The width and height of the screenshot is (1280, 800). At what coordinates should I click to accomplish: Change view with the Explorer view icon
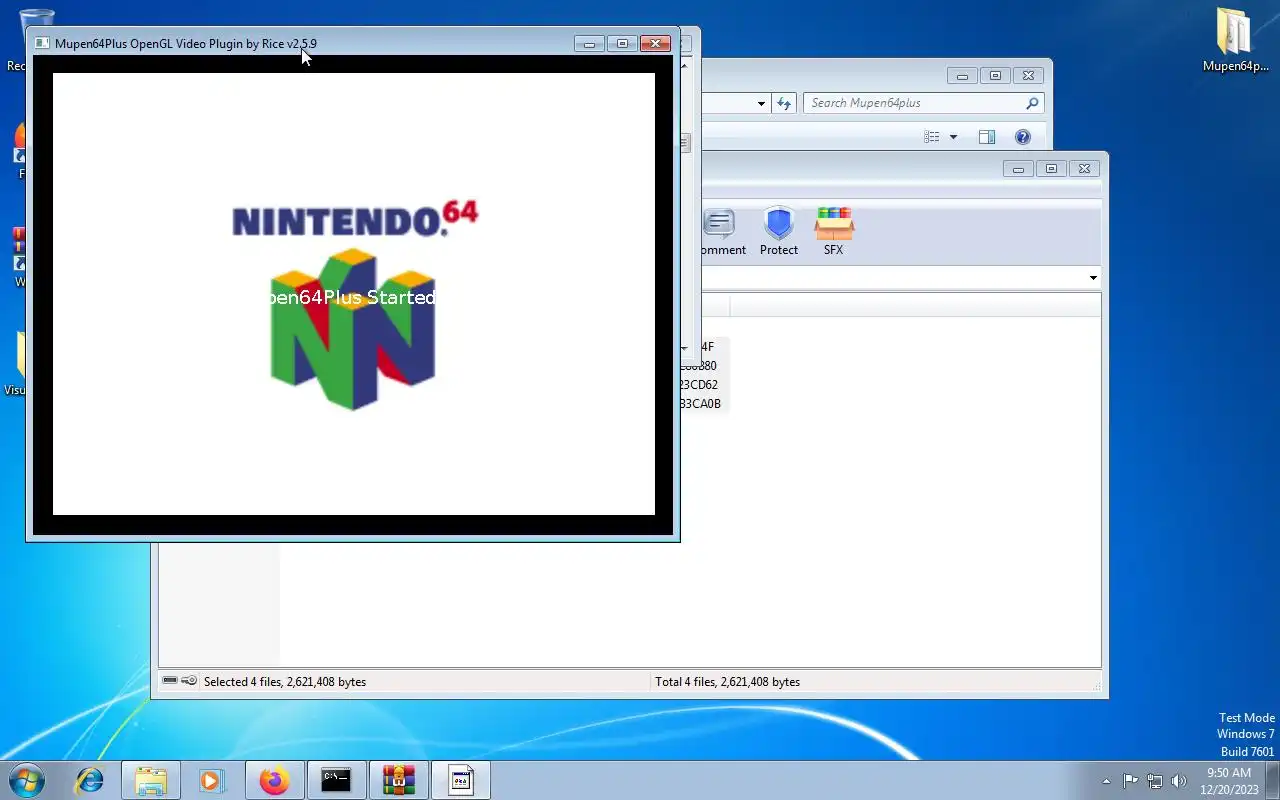point(932,137)
